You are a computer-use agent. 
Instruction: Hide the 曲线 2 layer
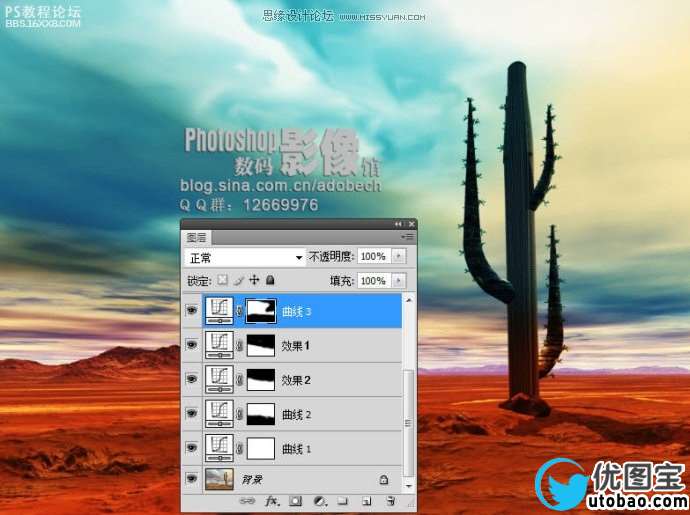[191, 413]
